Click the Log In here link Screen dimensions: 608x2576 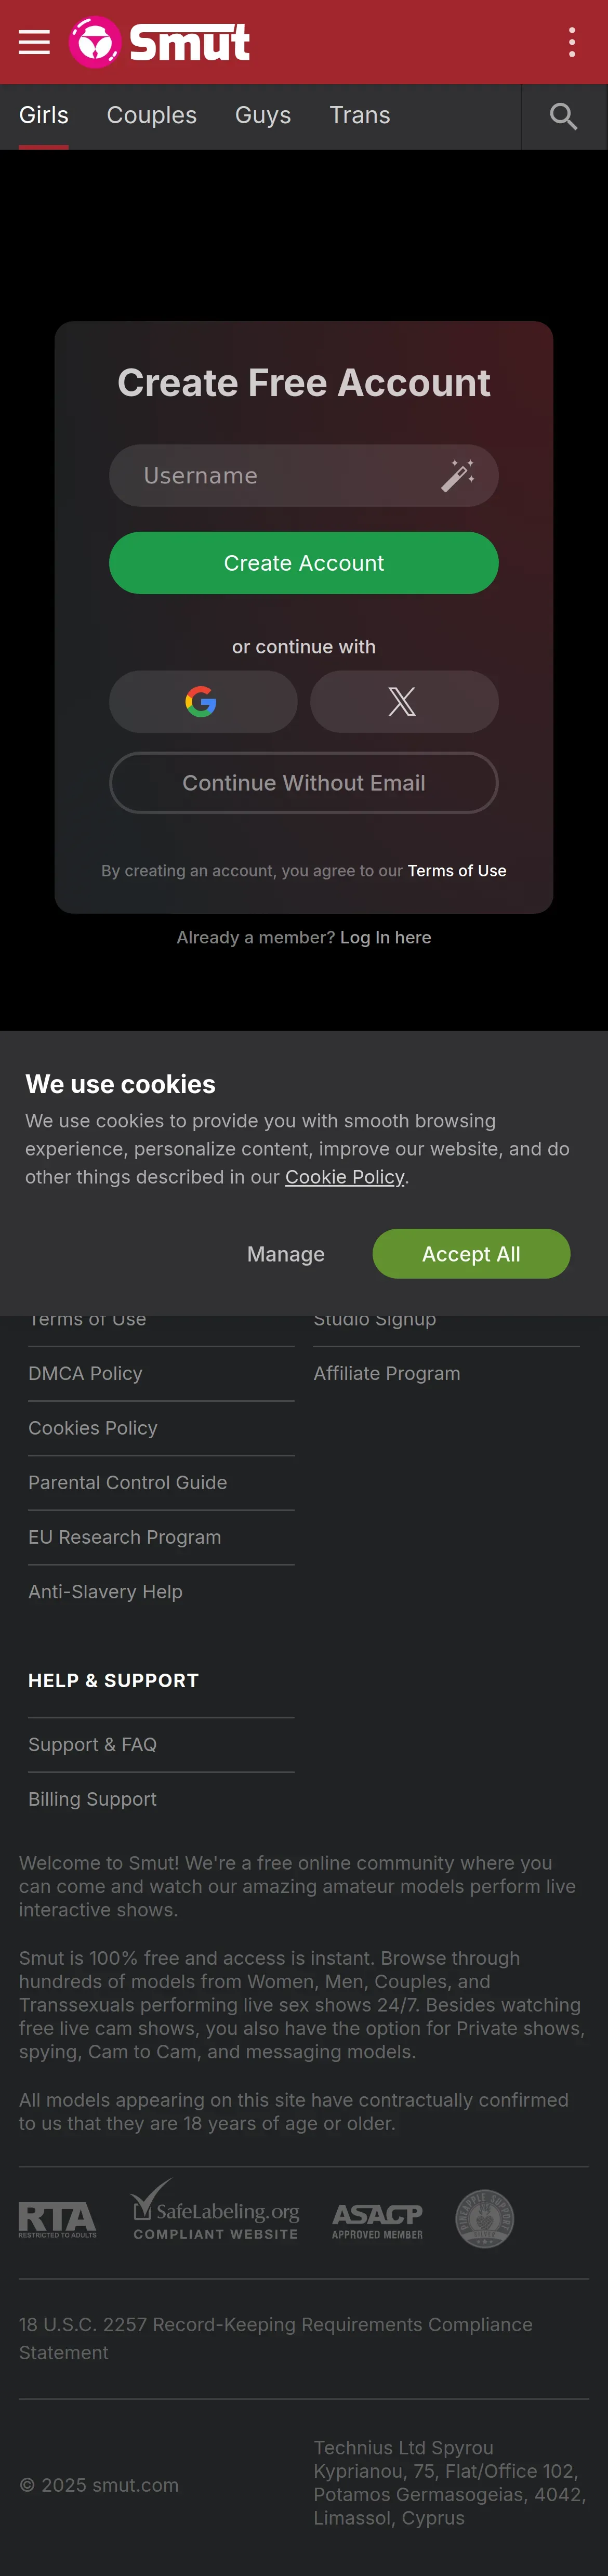[x=385, y=937]
